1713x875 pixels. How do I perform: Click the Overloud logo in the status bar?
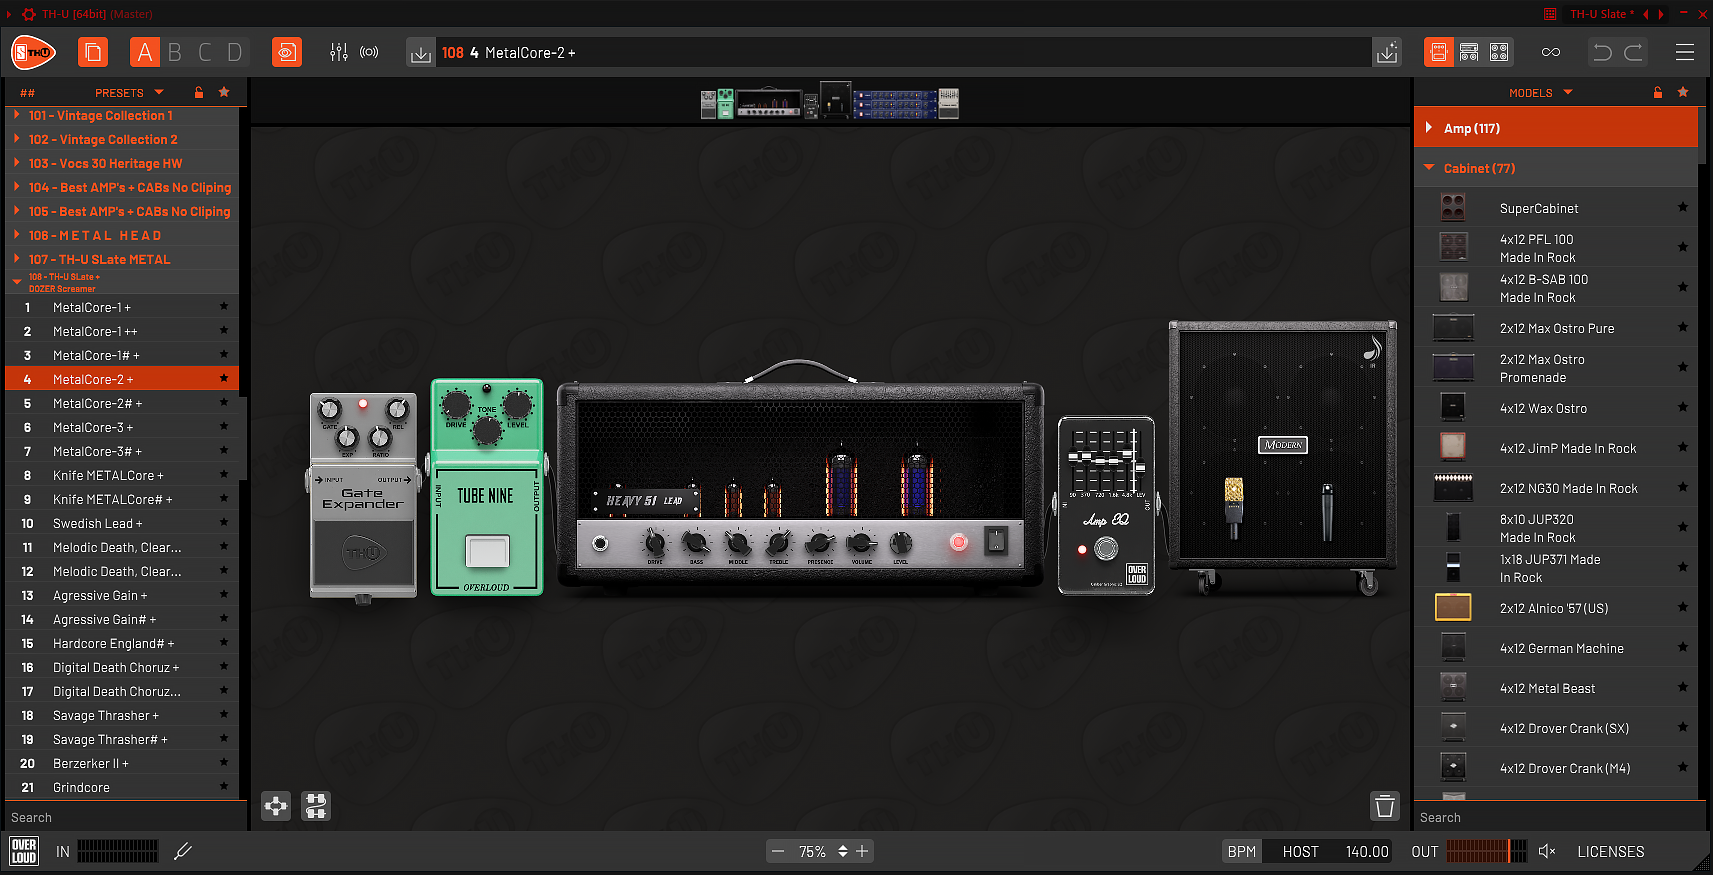[x=24, y=851]
